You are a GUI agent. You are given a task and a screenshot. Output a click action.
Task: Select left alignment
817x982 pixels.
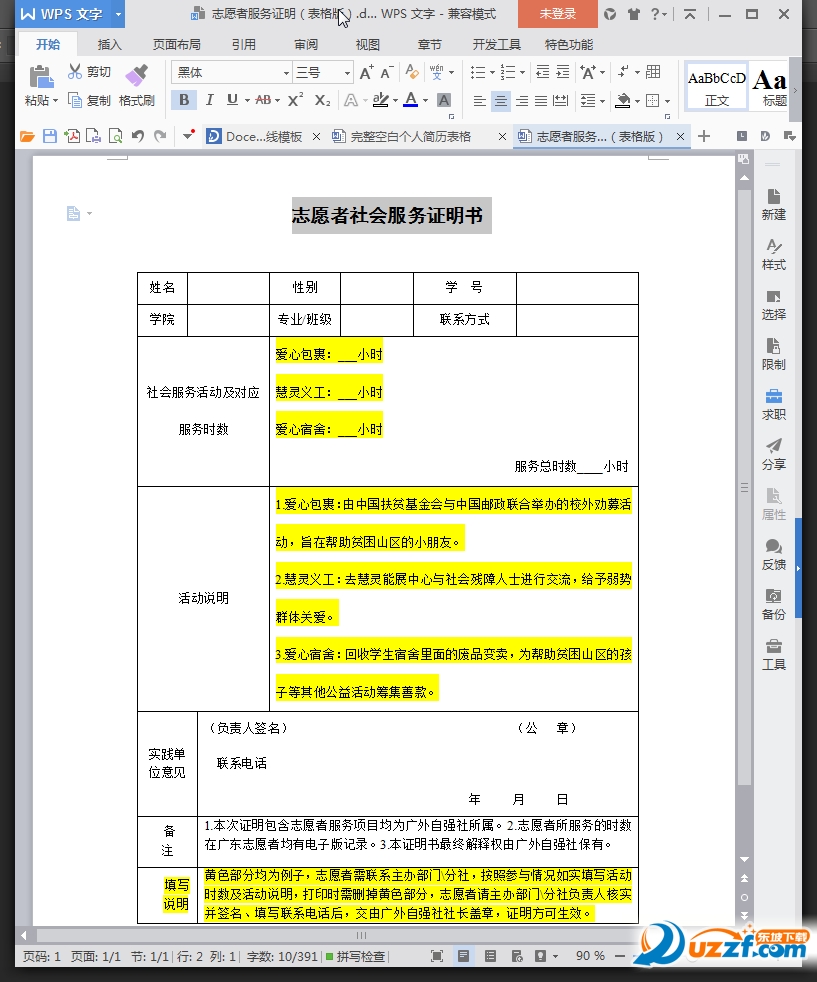[x=480, y=100]
